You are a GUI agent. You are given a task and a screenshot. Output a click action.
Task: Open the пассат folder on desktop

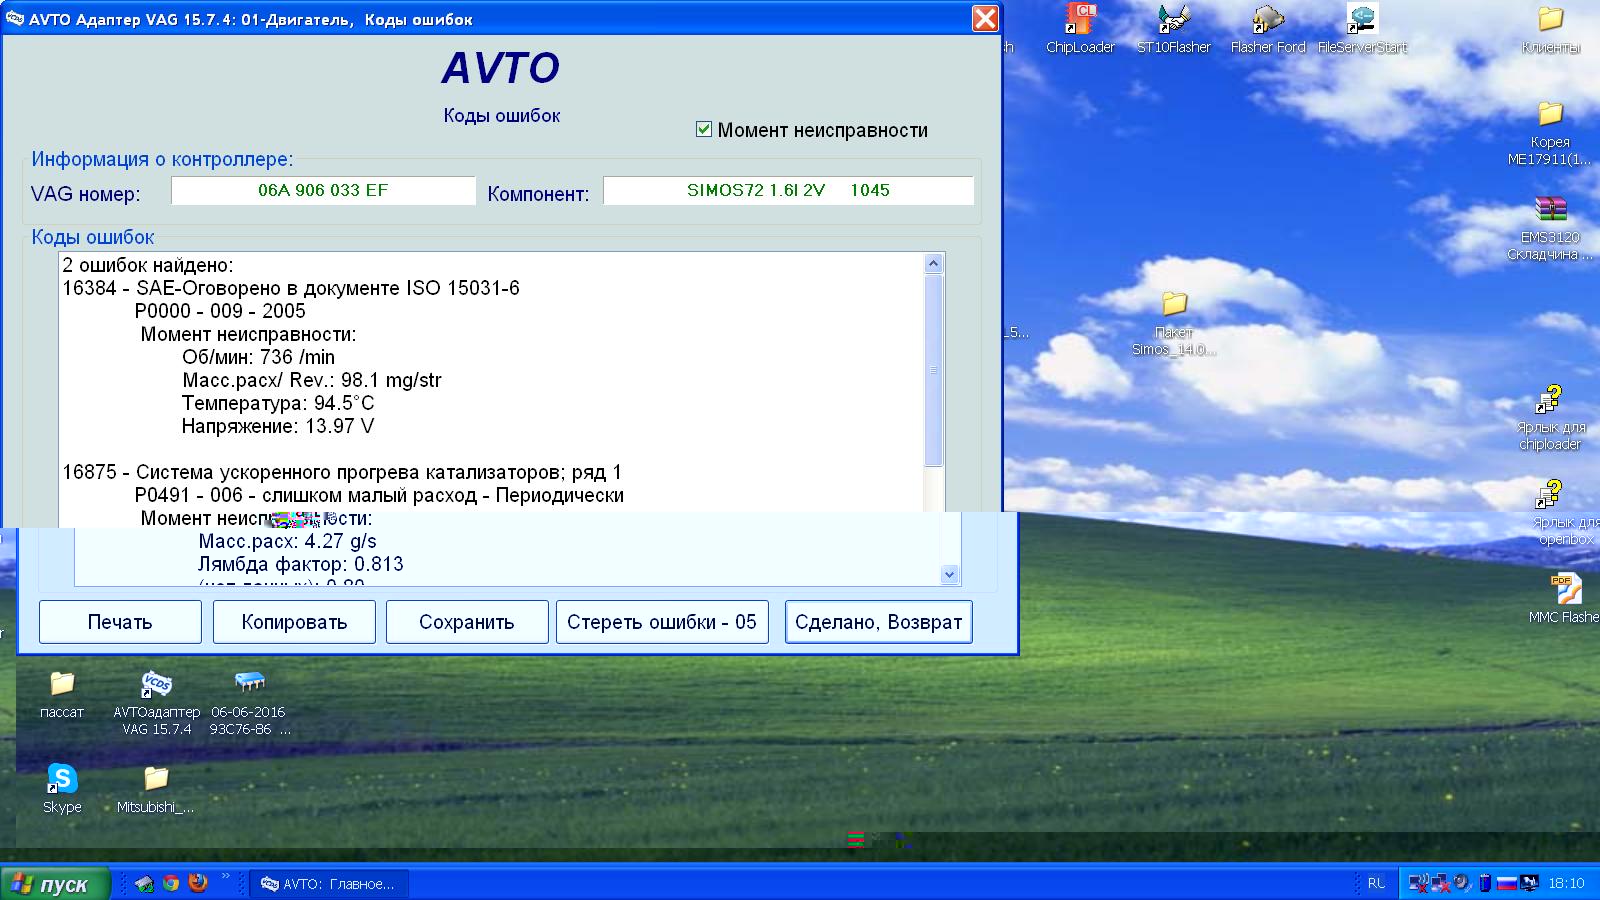62,685
